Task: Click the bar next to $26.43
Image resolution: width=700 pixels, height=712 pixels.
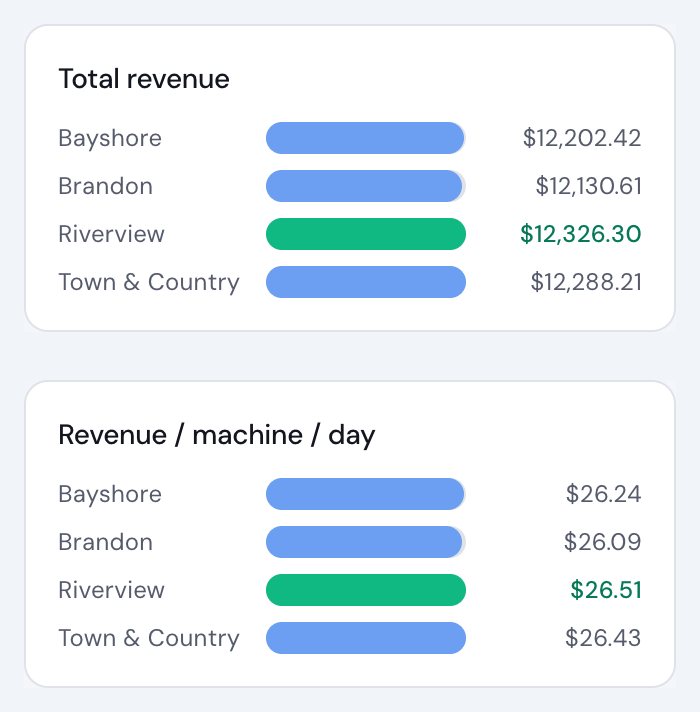Action: [366, 638]
